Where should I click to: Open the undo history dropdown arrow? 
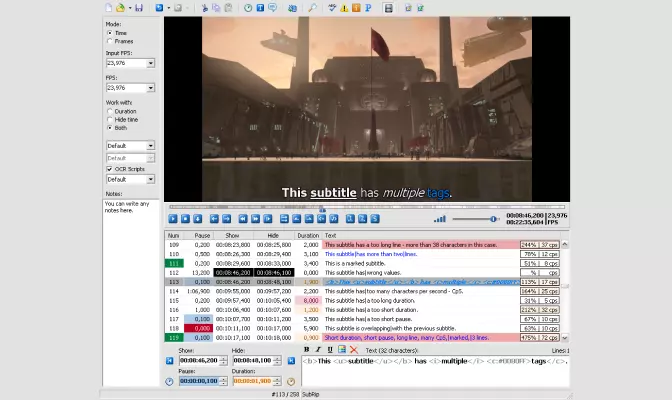[x=168, y=8]
